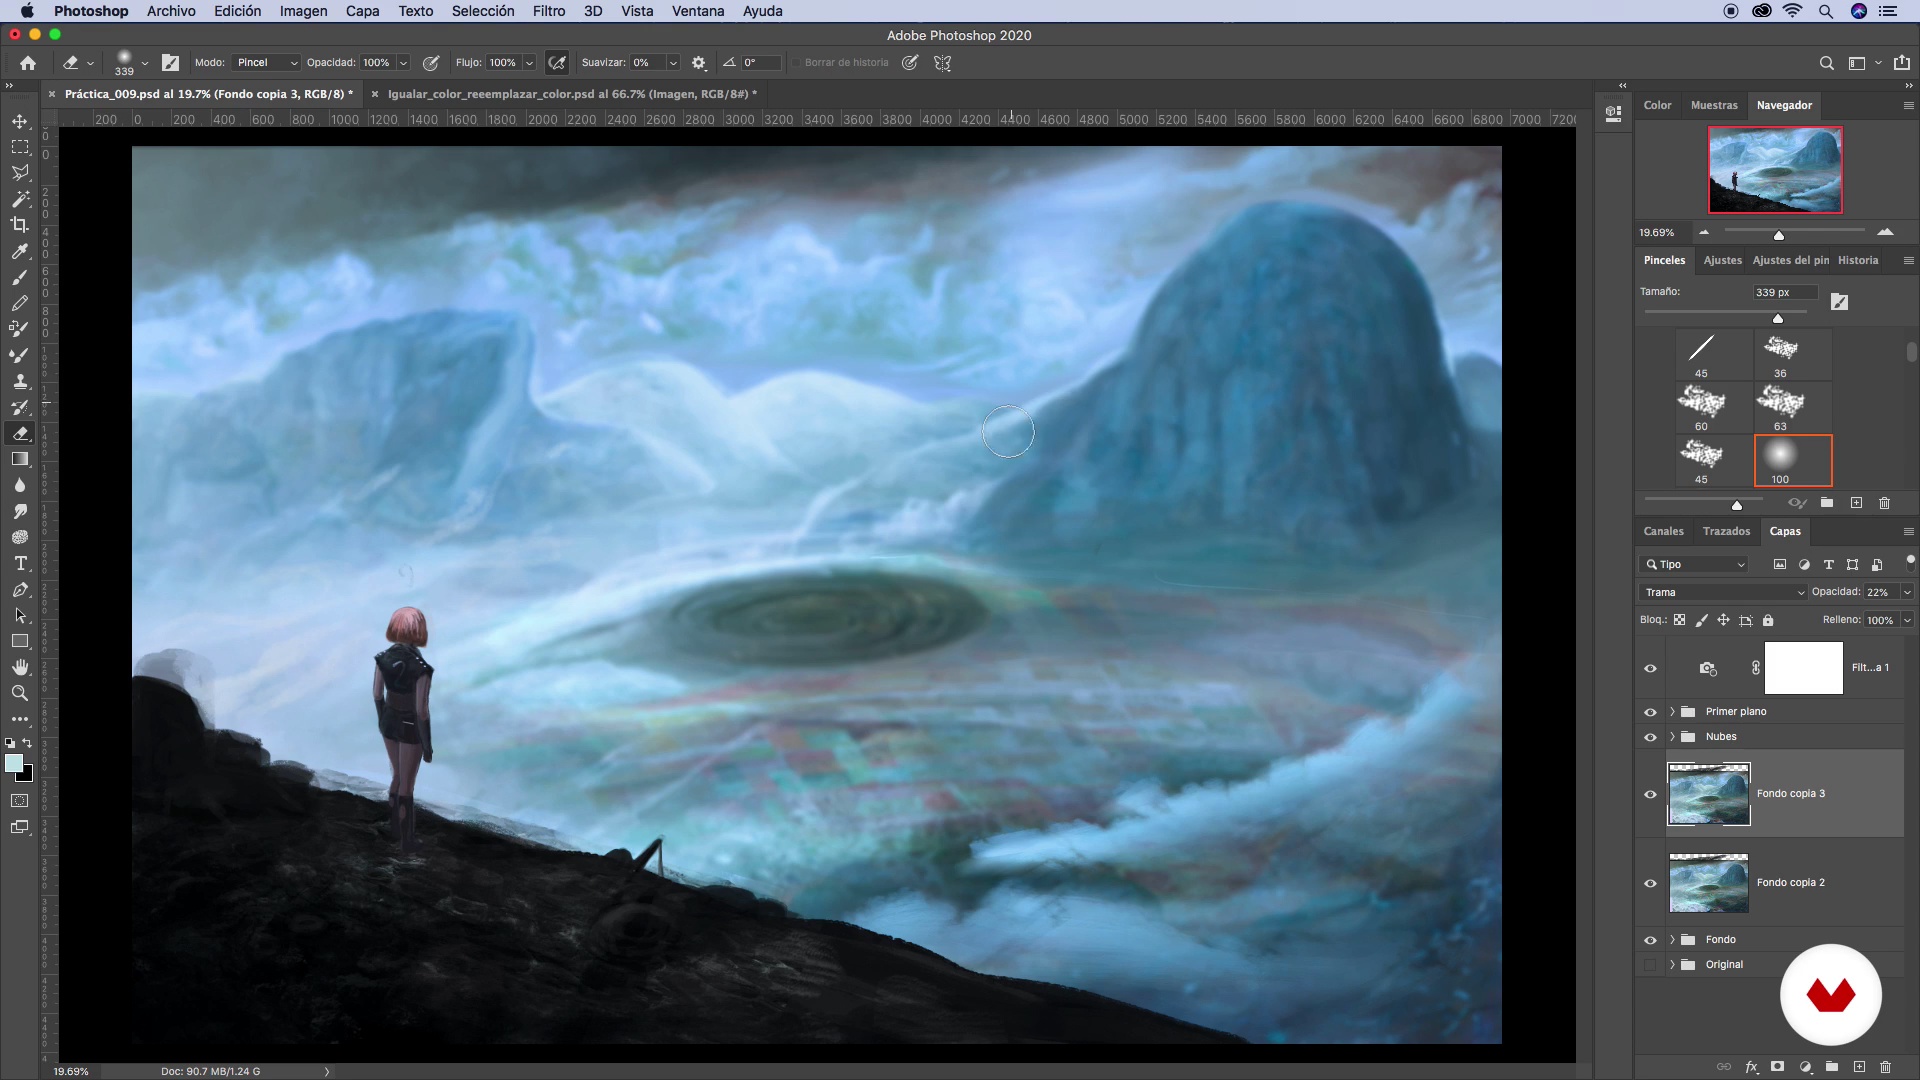Add a layer mask to current layer
This screenshot has width=1920, height=1080.
click(x=1777, y=1067)
